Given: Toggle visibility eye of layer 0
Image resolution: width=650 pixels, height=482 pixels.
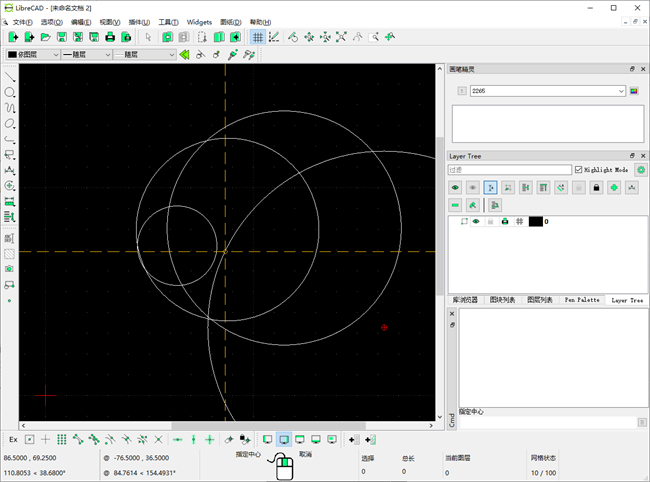Looking at the screenshot, I should (x=476, y=221).
